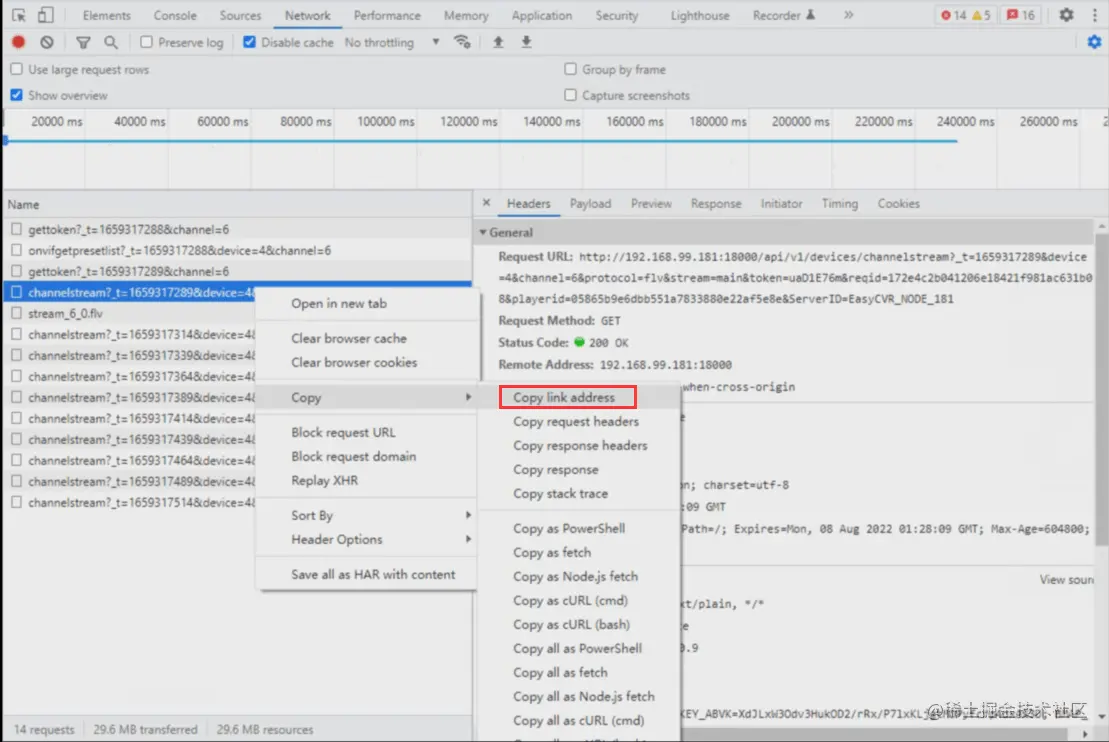This screenshot has height=742, width=1109.
Task: Switch to the Response tab
Action: pos(716,204)
